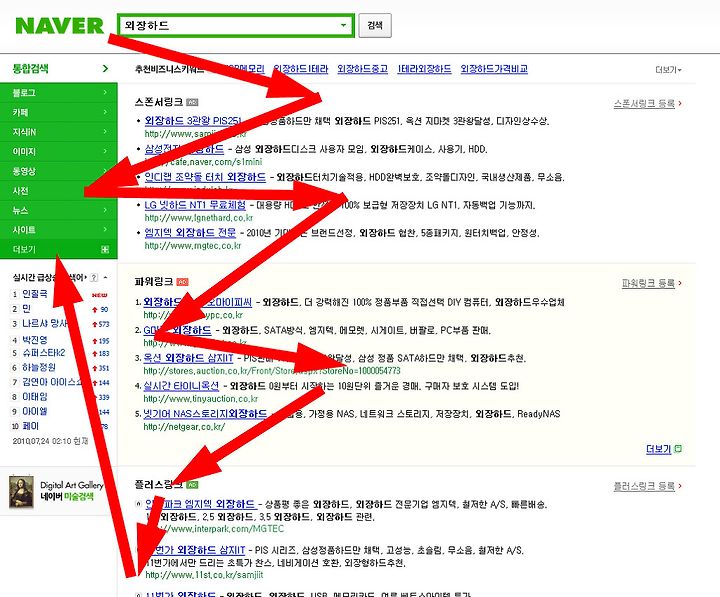Screen dimensions: 720x597
Task: Open sponsor link 외장하드 3관왕 PIS251
Action: click(x=193, y=121)
